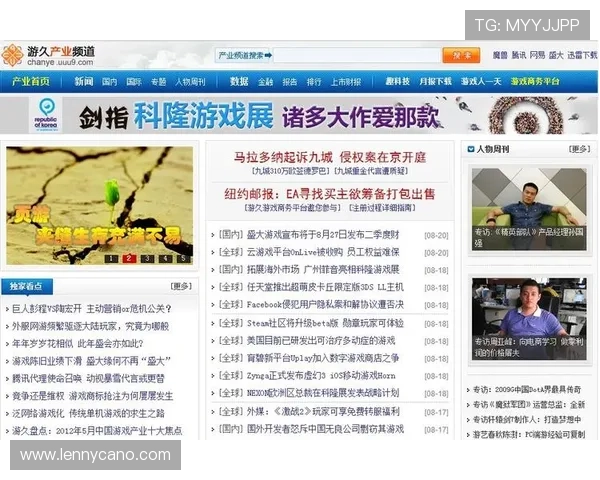This screenshot has height=480, width=600.
Task: Open article 年年岁岁花相似 此年盛会亦如此
Action: 78,344
